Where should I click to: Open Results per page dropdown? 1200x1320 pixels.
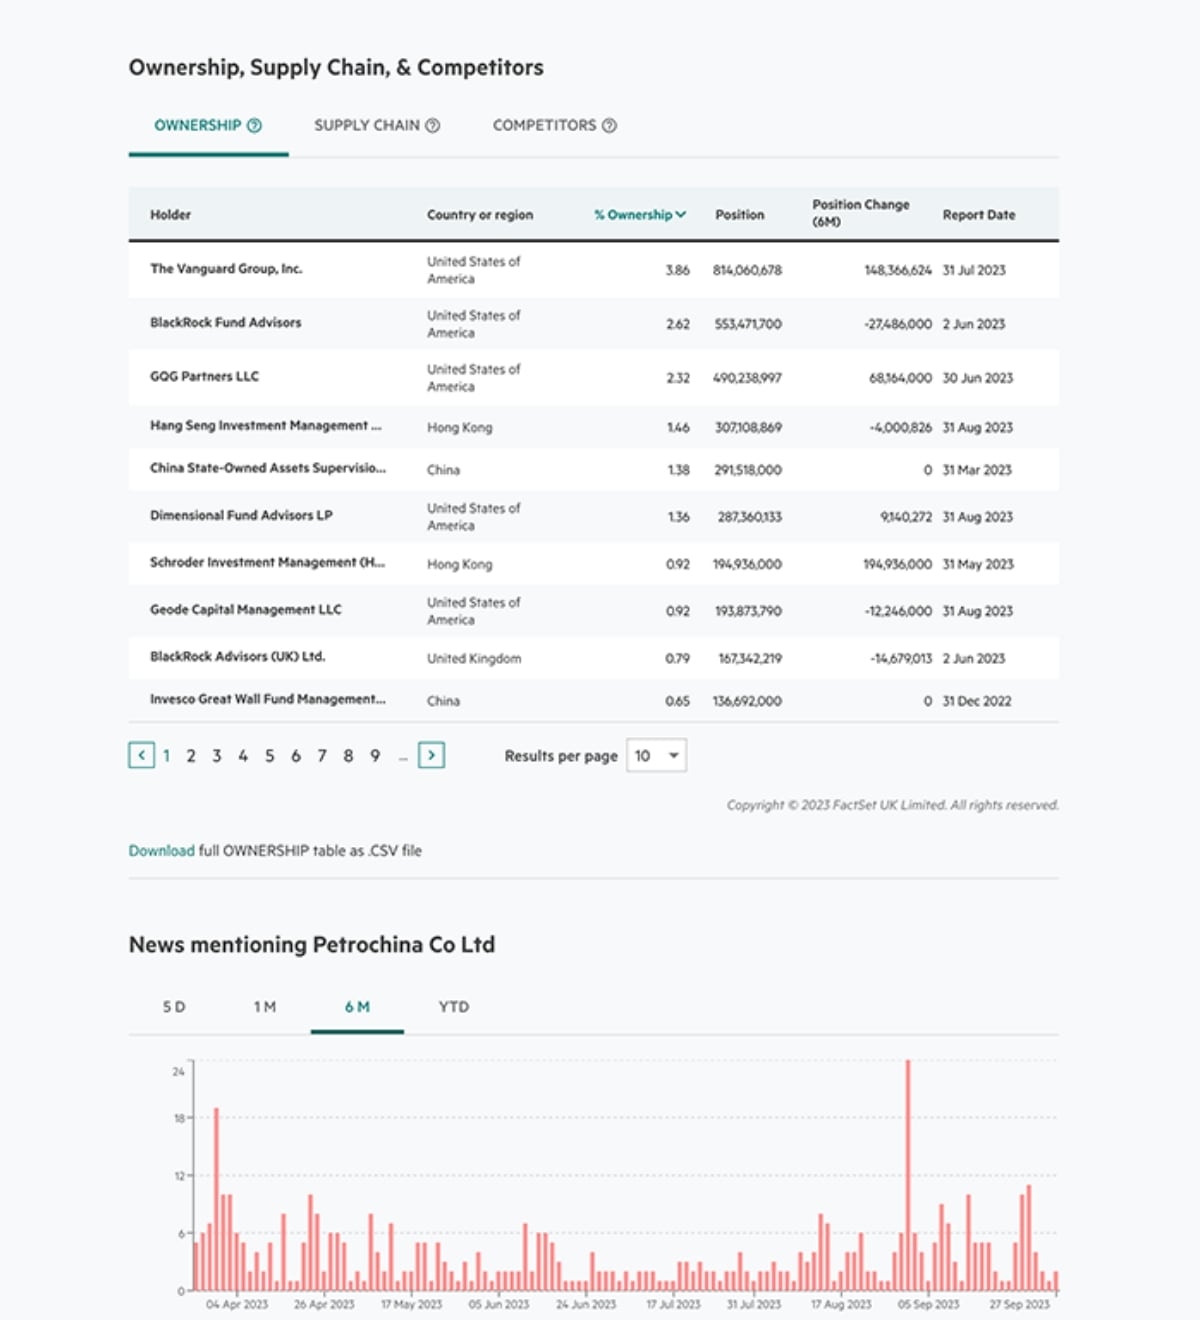(656, 756)
